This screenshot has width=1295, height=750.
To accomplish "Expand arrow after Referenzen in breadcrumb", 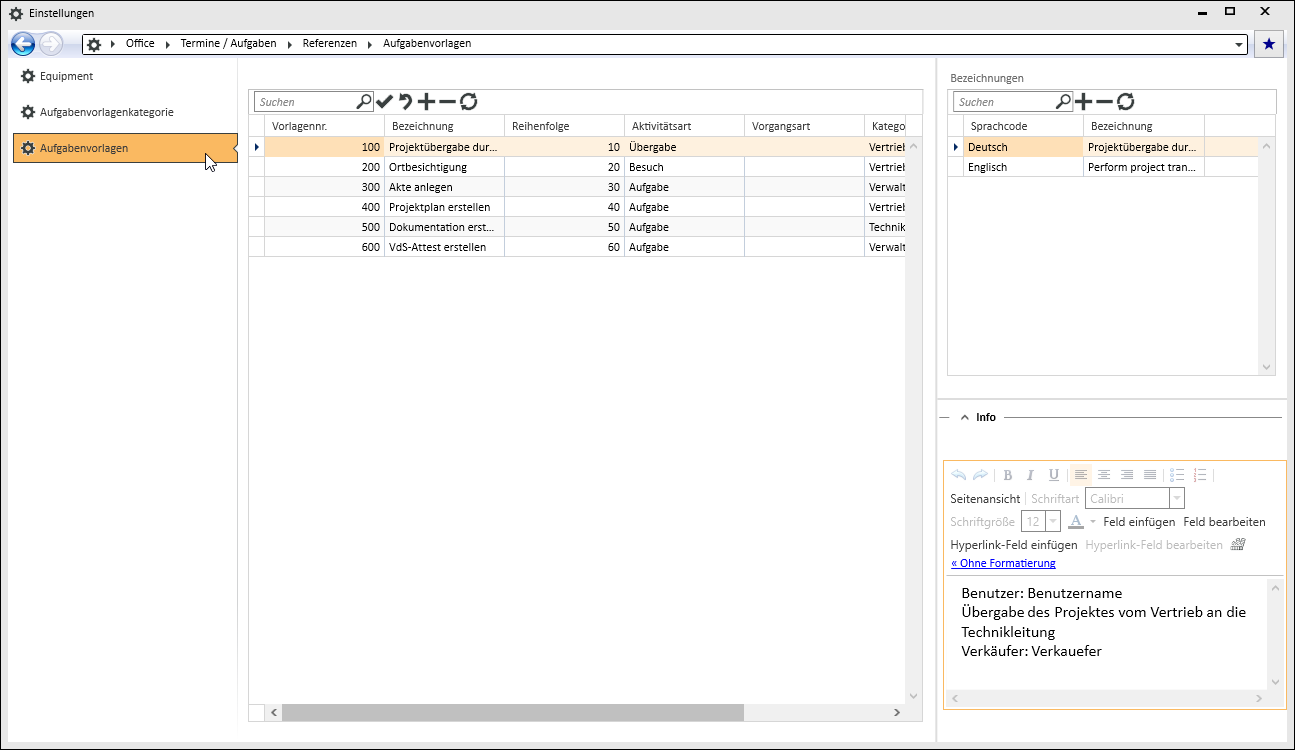I will coord(370,44).
